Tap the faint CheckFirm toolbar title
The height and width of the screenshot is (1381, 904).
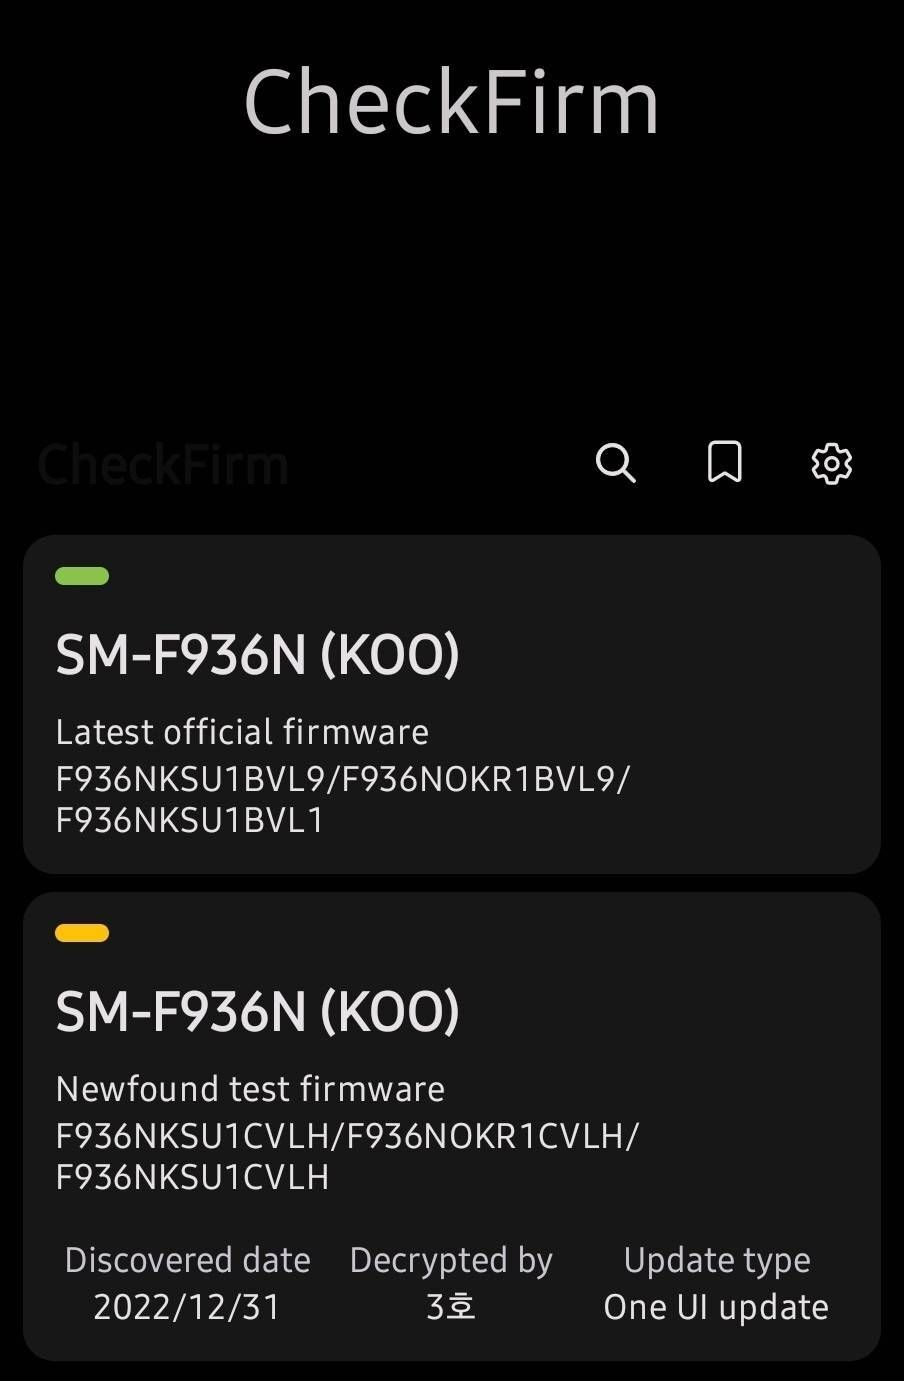(163, 465)
